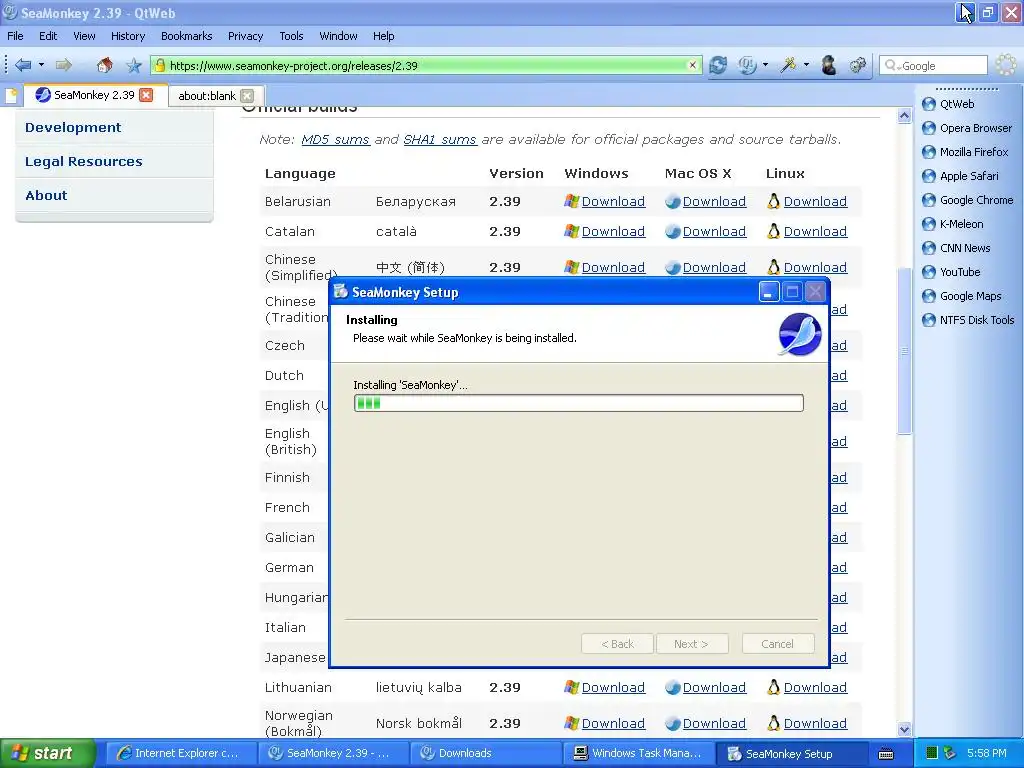Open Mozilla Firefox bookmark

pos(974,152)
